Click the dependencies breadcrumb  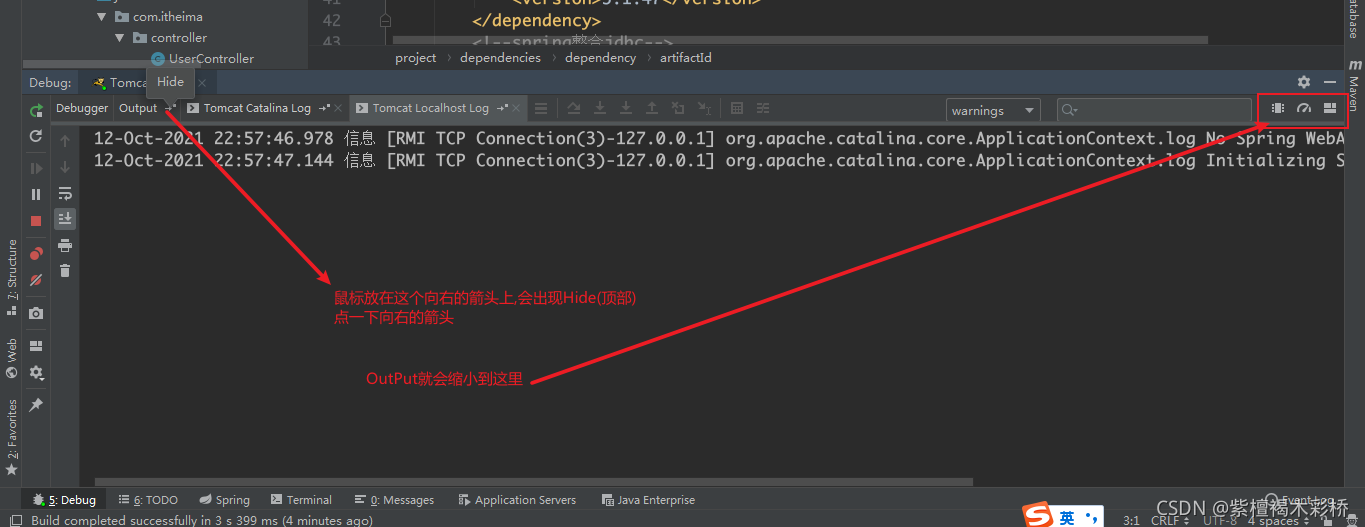click(x=500, y=58)
